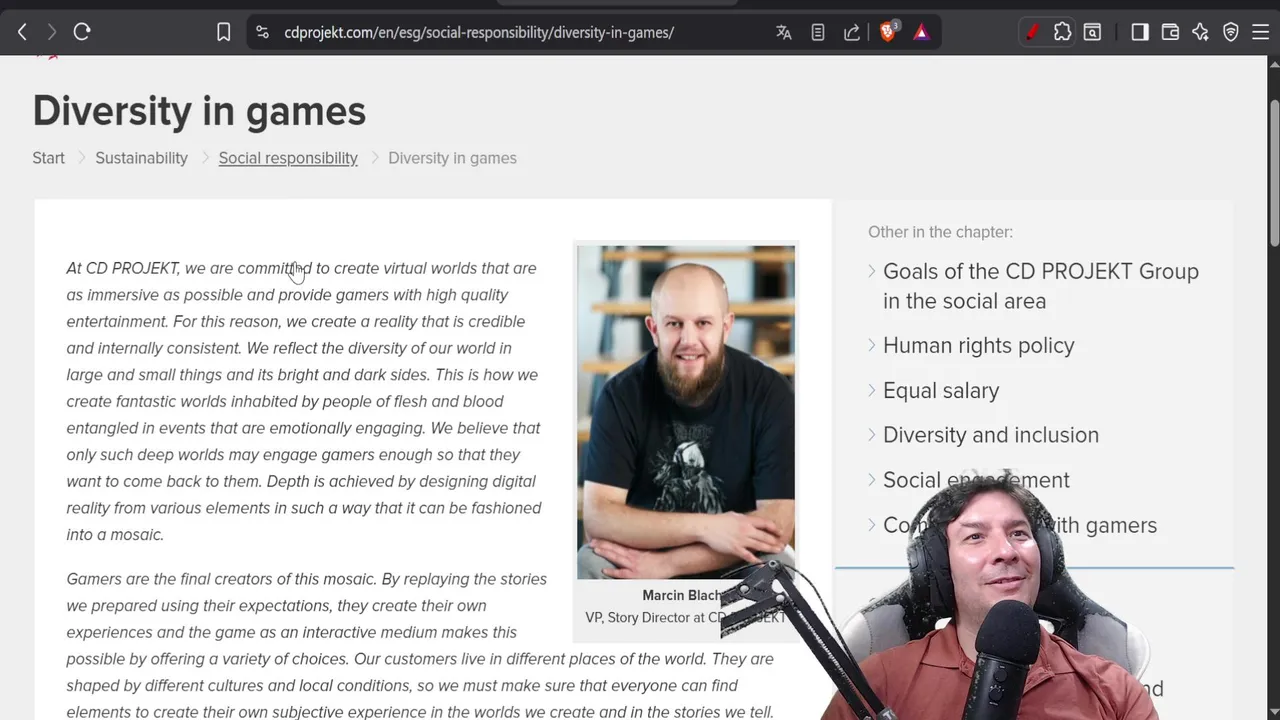Click the red extension icon
The height and width of the screenshot is (720, 1280).
point(1032,32)
